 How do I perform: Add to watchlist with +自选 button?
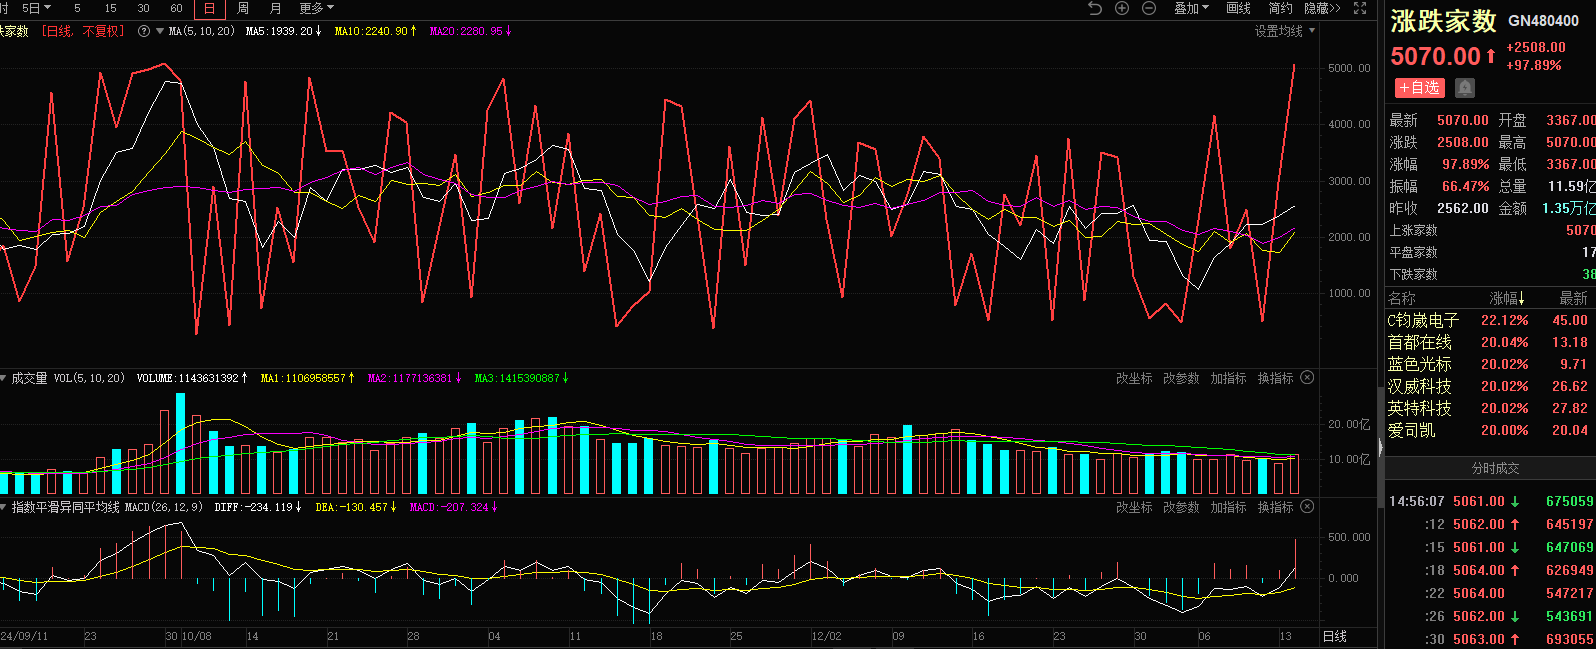click(1420, 88)
